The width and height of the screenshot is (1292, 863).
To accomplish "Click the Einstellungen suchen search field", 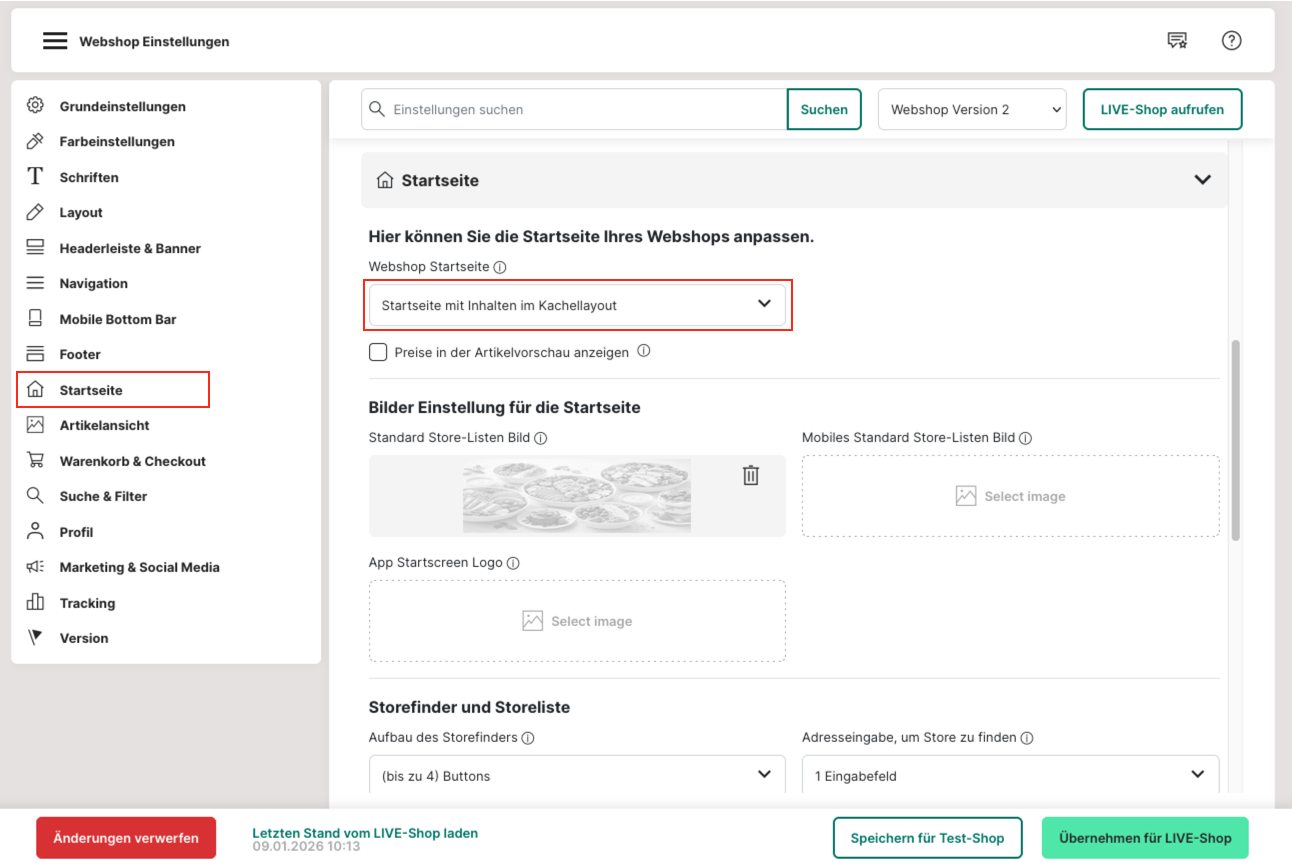I will pyautogui.click(x=585, y=110).
